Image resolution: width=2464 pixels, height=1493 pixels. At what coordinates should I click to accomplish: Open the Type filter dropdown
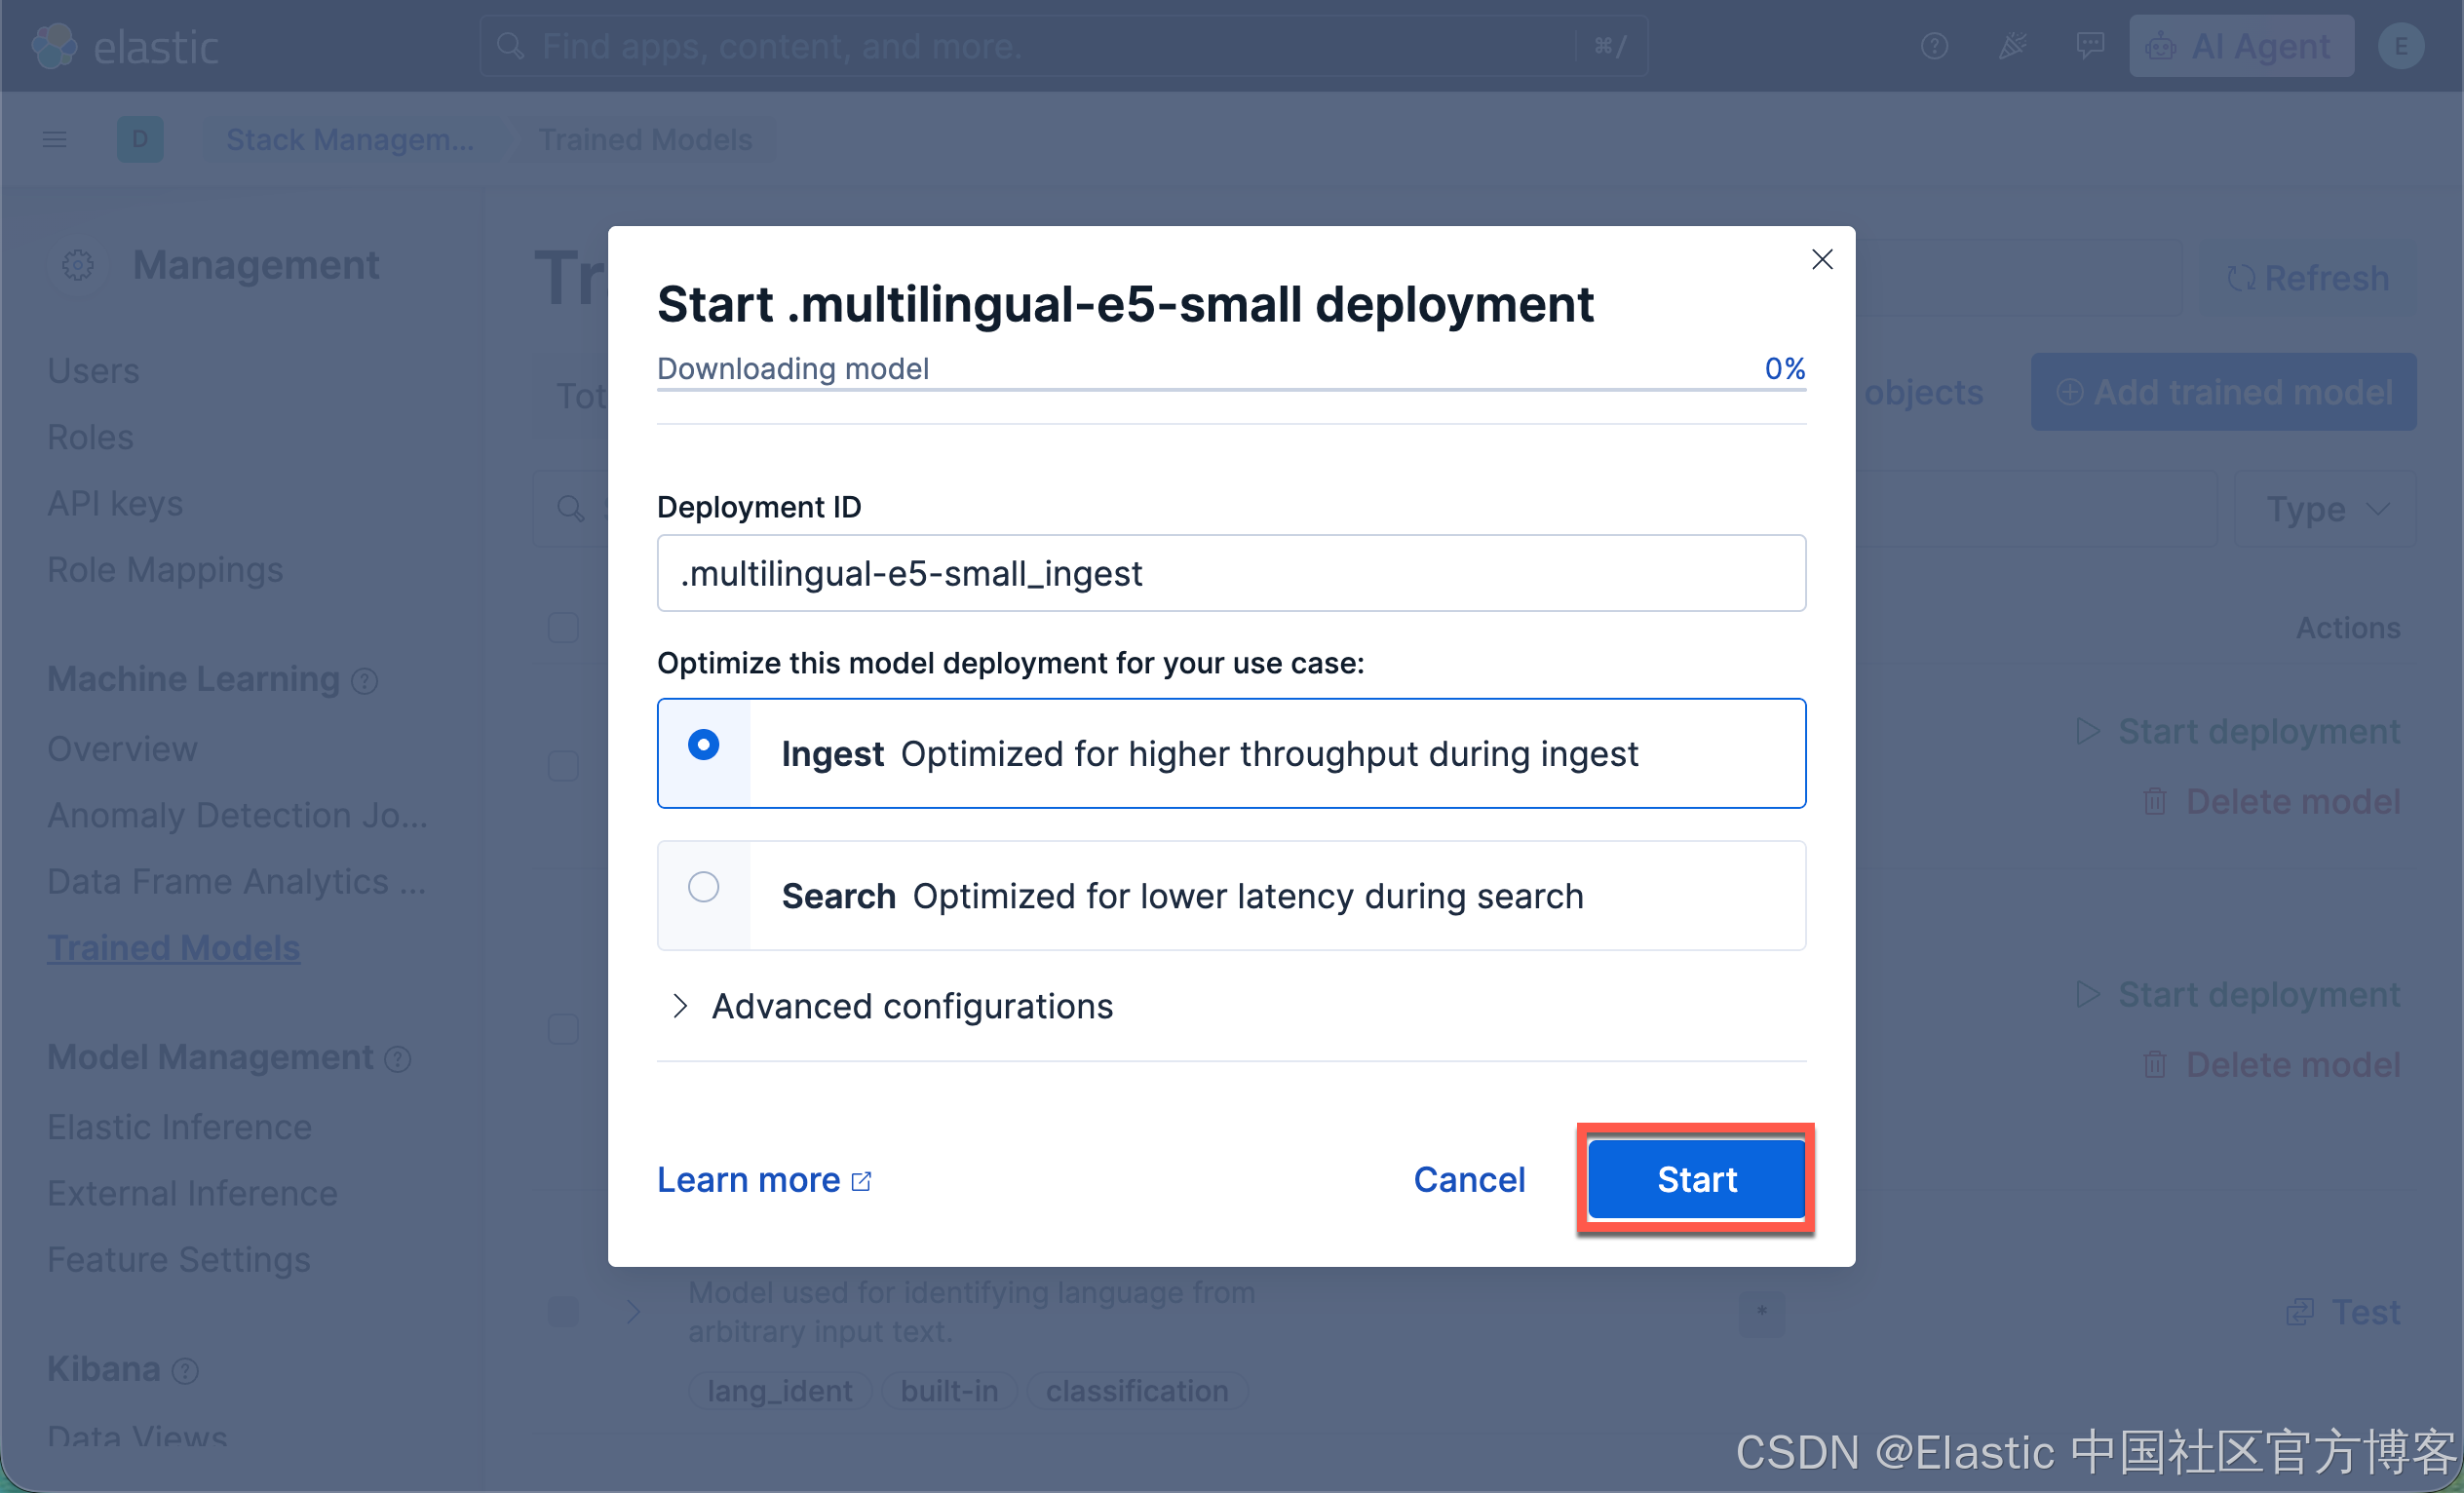[x=2325, y=509]
